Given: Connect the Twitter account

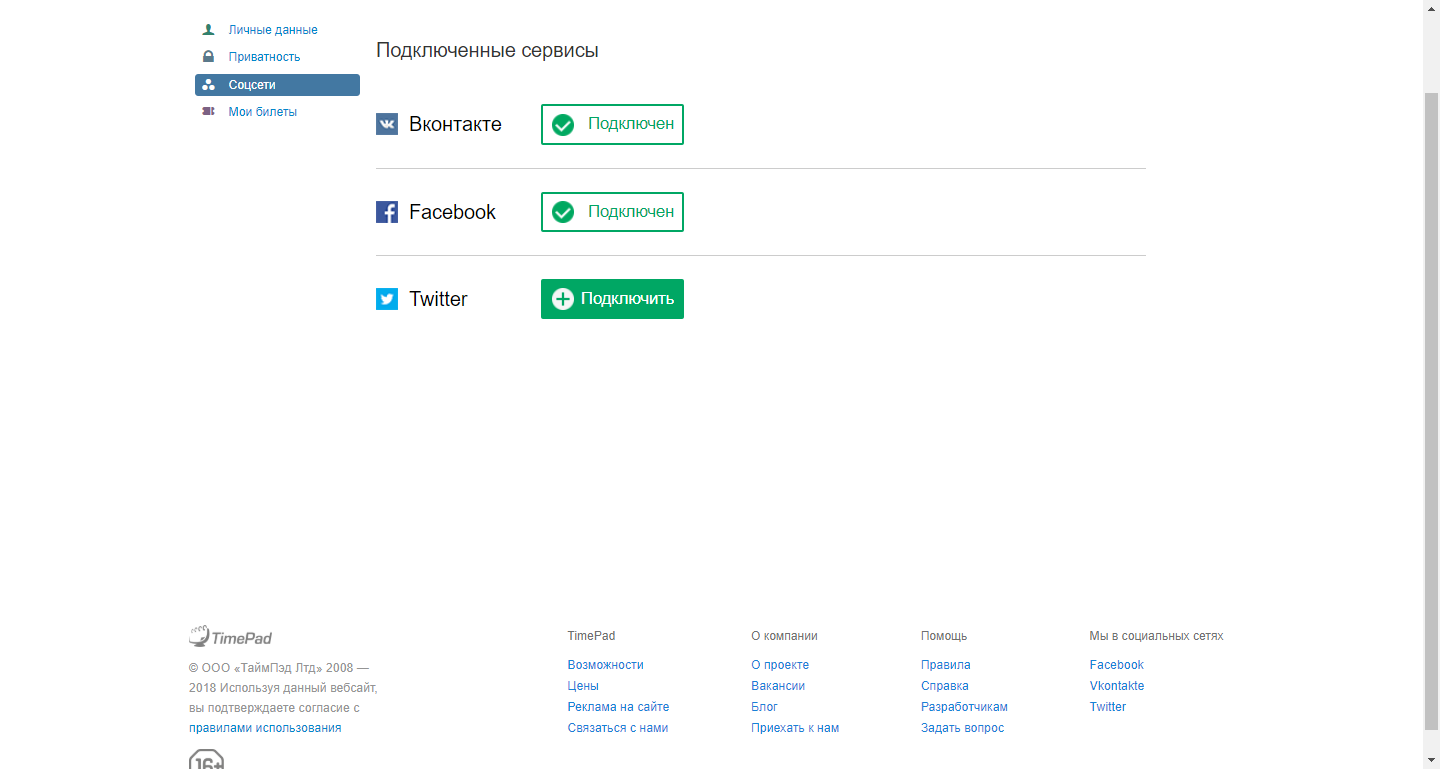Looking at the screenshot, I should tap(612, 298).
